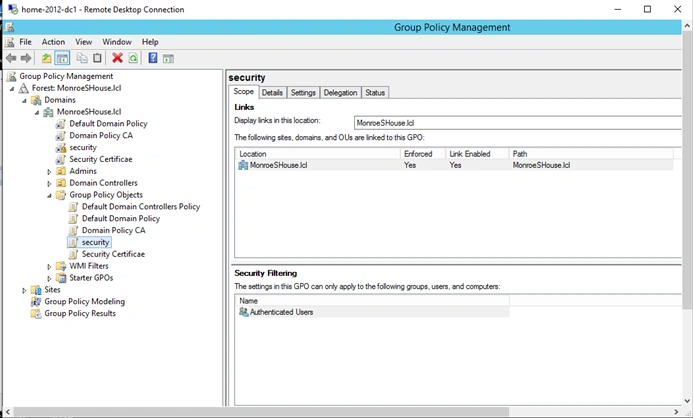Switch to the Details tab
The height and width of the screenshot is (418, 693).
click(272, 93)
